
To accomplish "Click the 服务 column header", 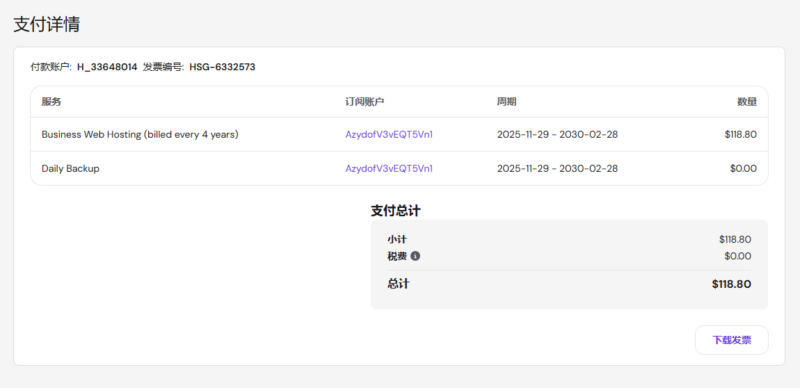I will point(51,102).
